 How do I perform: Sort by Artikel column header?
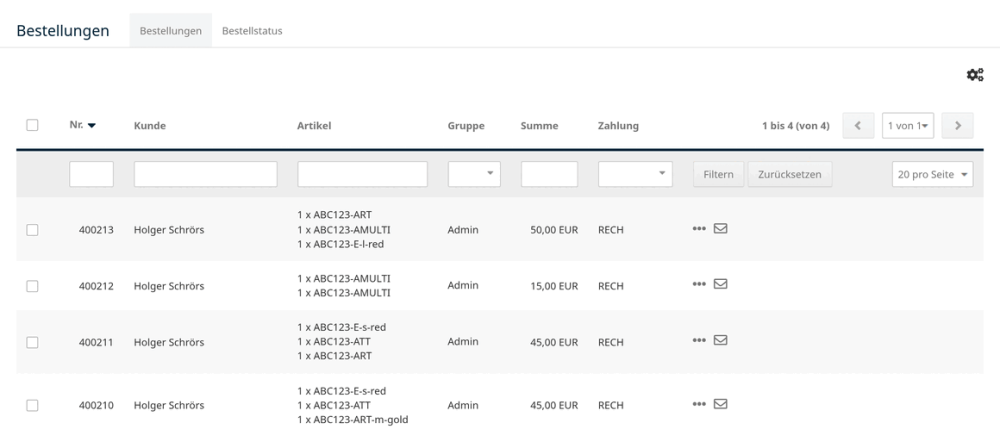coord(314,126)
